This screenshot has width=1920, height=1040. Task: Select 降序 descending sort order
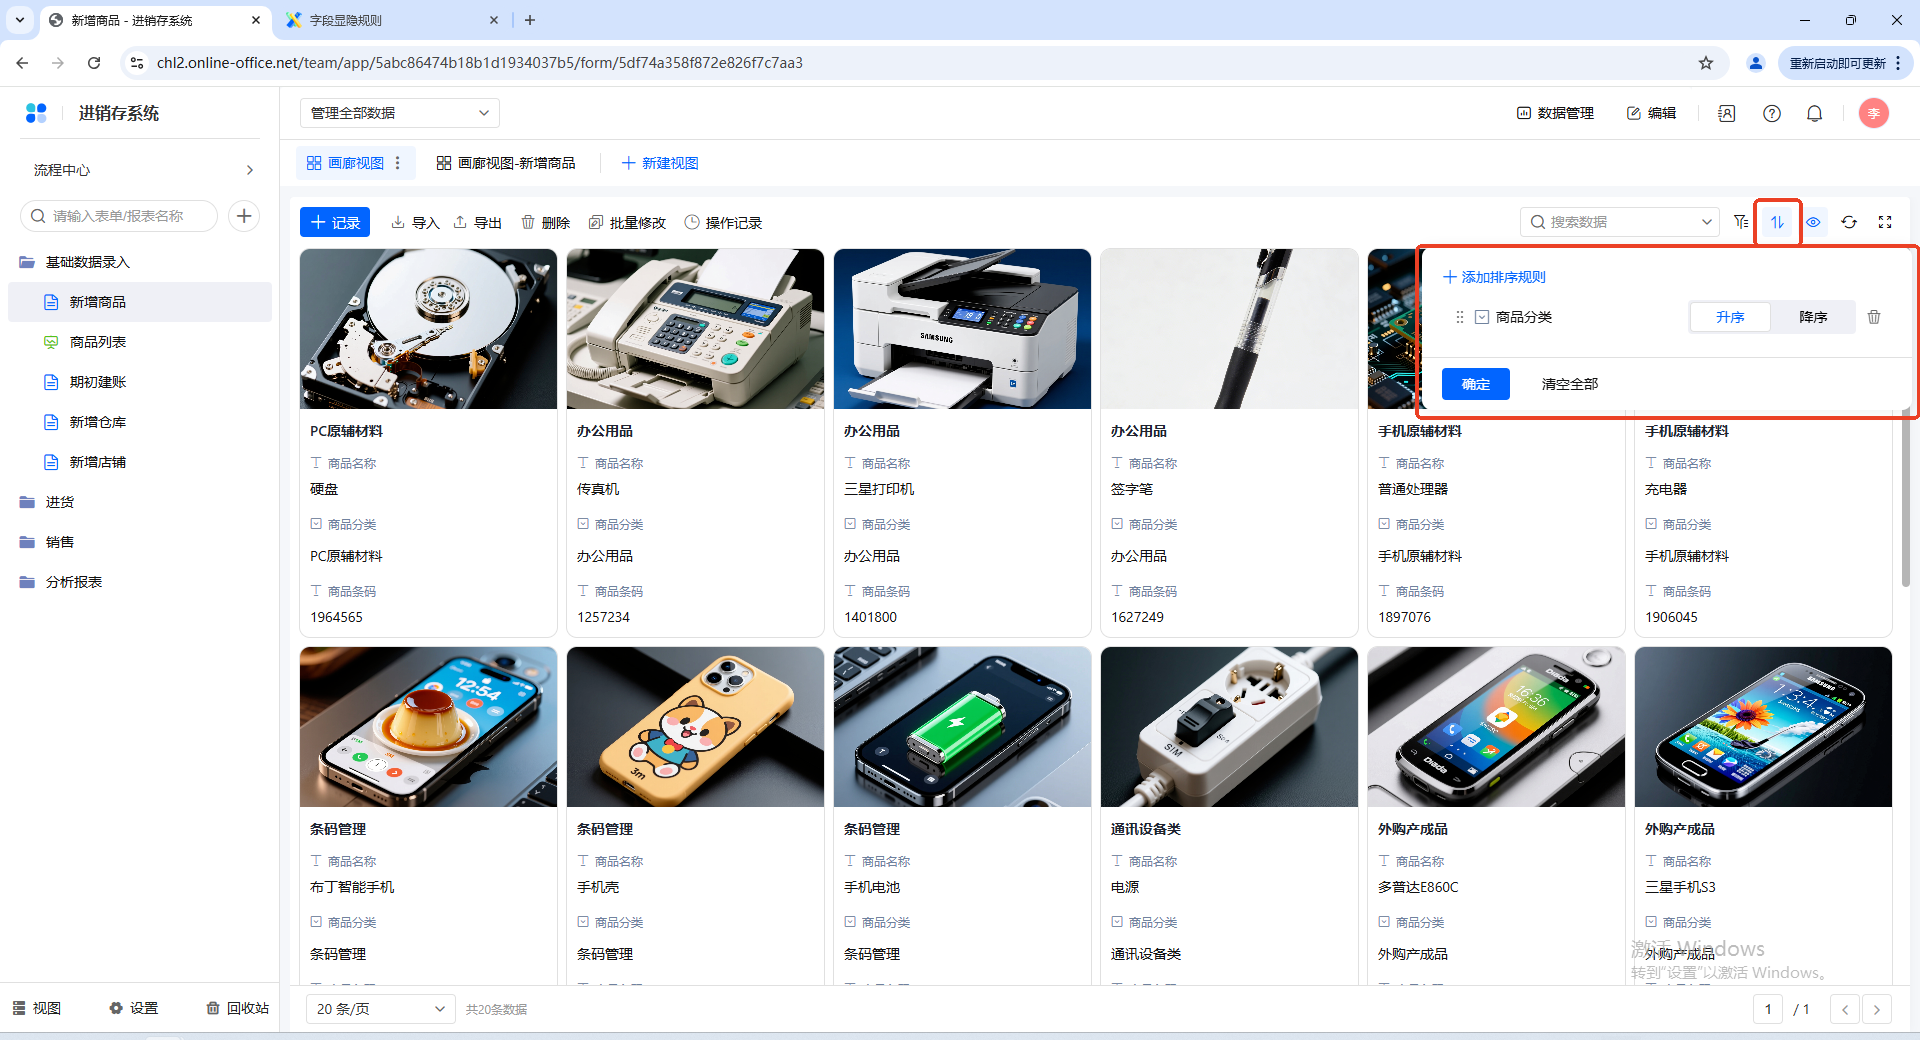click(1812, 317)
